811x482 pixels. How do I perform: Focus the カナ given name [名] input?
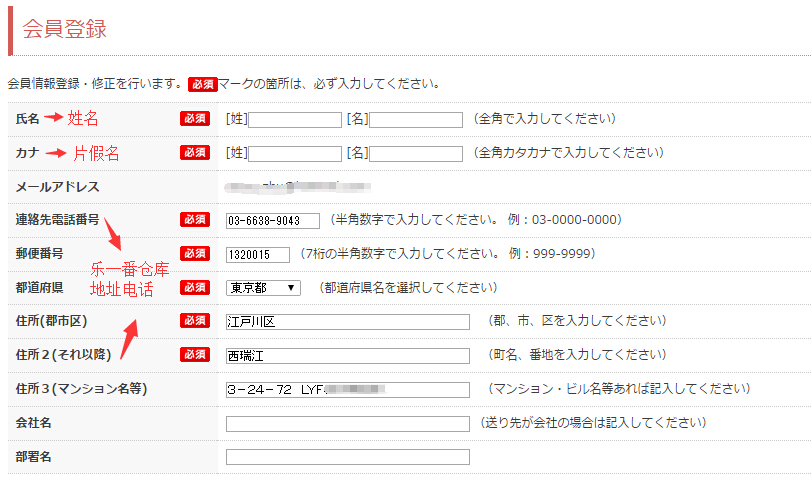(415, 154)
